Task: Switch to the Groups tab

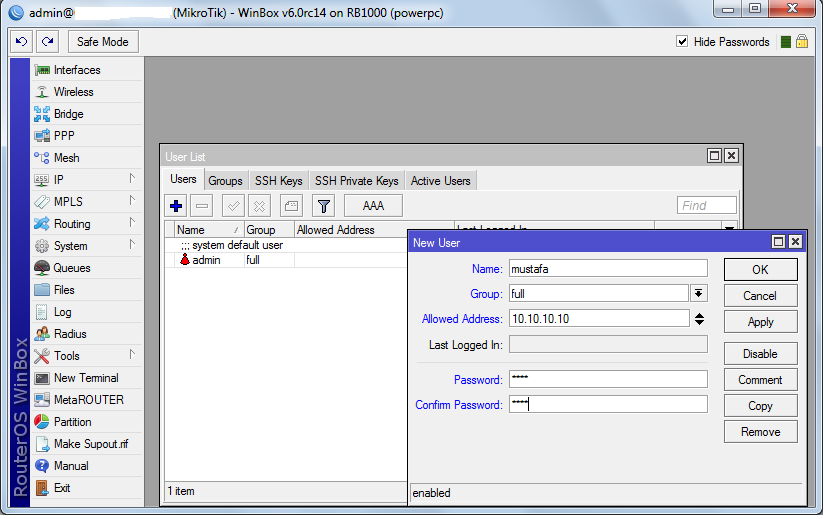Action: tap(225, 181)
